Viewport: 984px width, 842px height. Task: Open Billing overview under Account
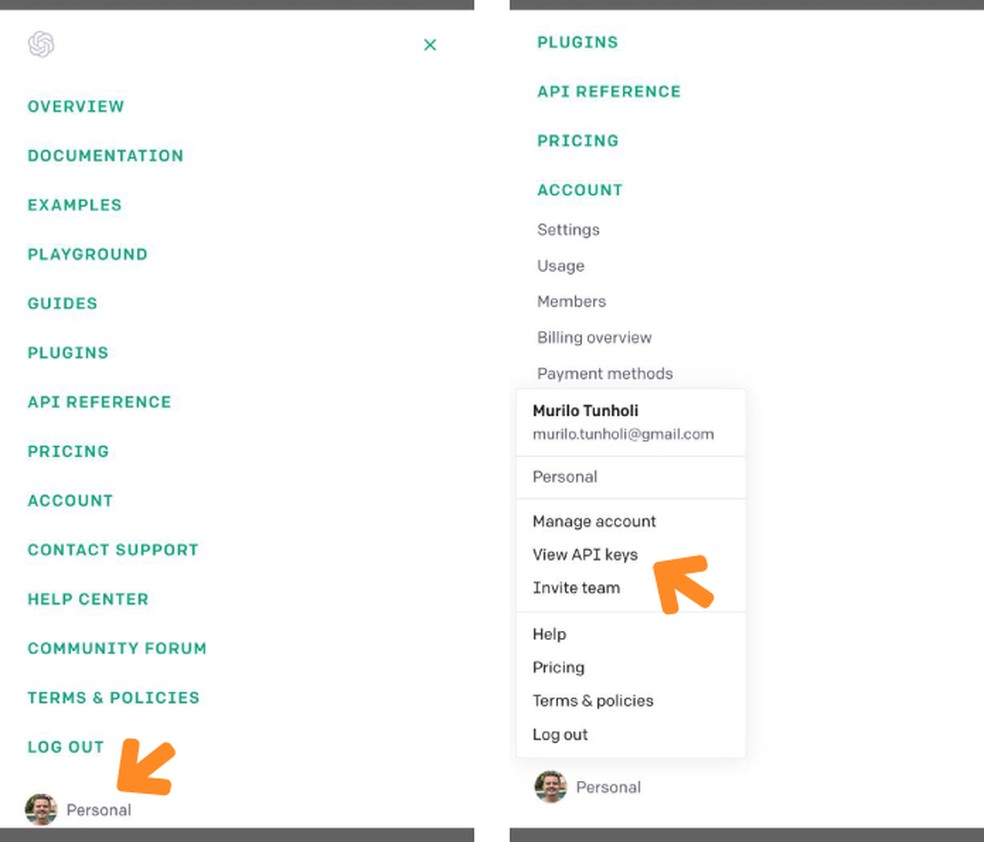[x=594, y=338]
